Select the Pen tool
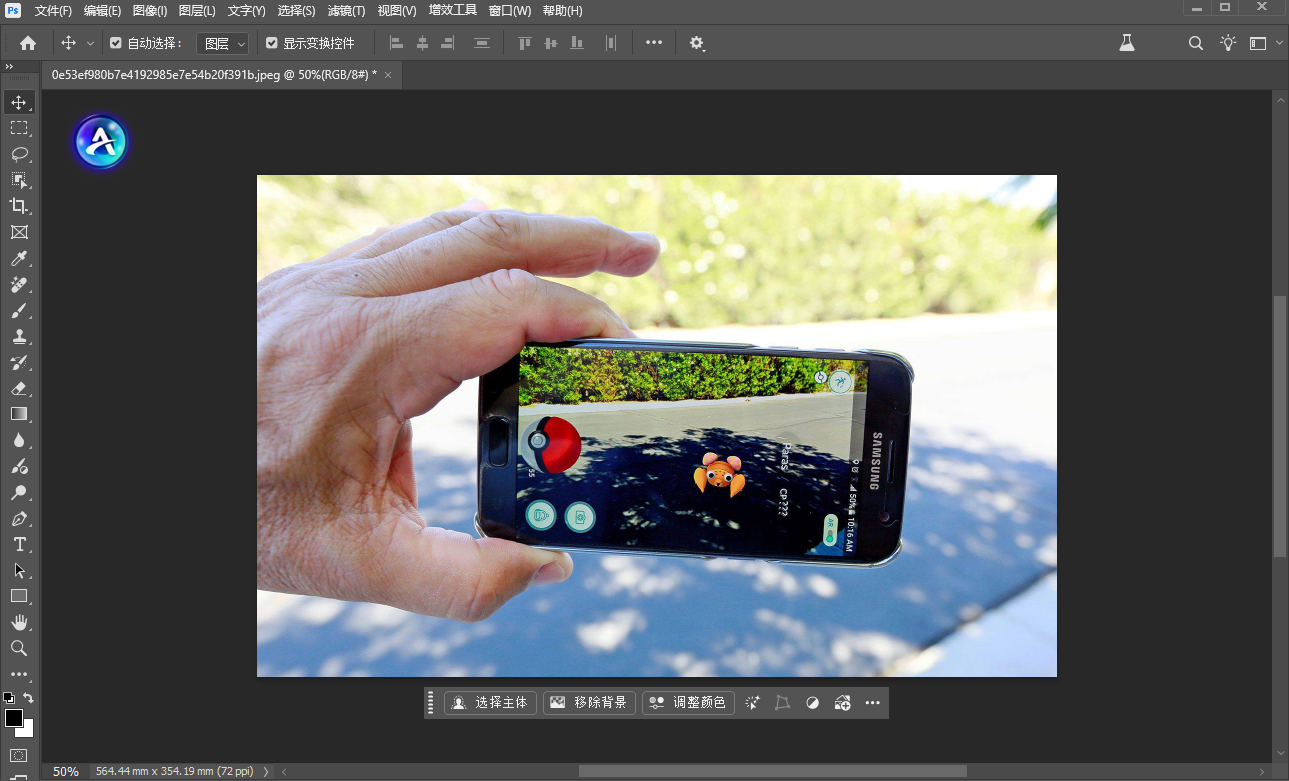1289x781 pixels. [x=18, y=519]
